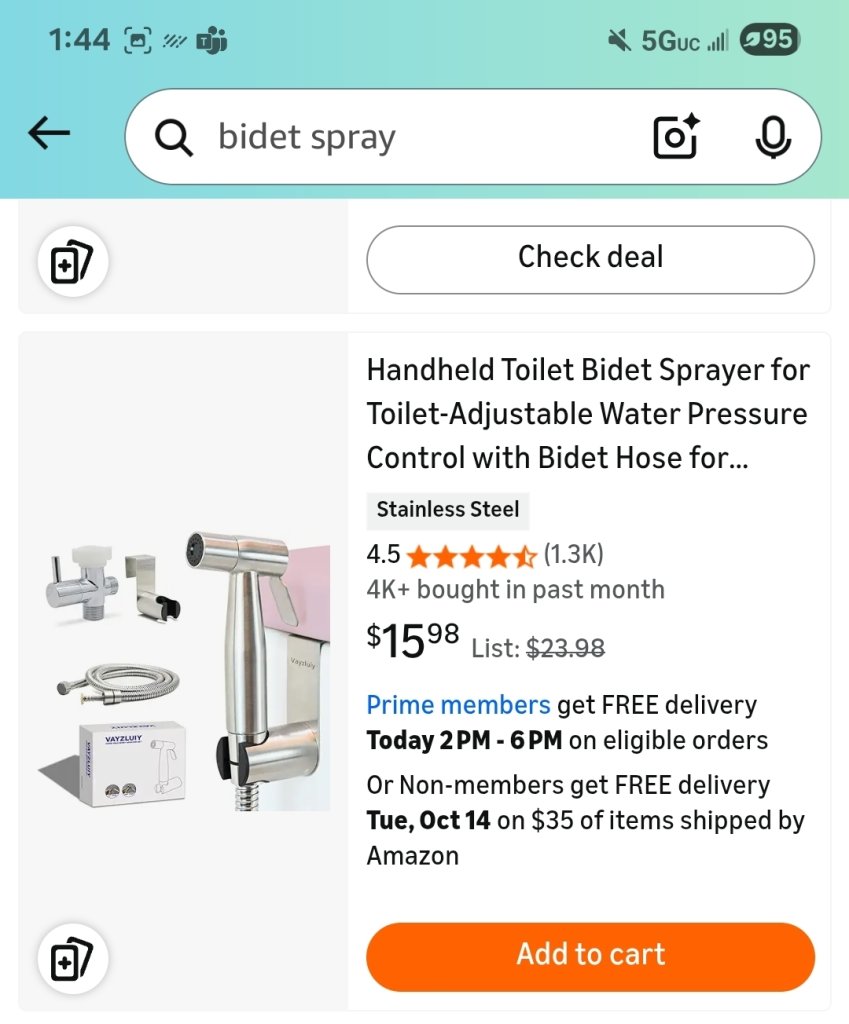Viewport: 849px width, 1024px height.
Task: Tap the bidet sprayer product image
Action: pyautogui.click(x=185, y=670)
